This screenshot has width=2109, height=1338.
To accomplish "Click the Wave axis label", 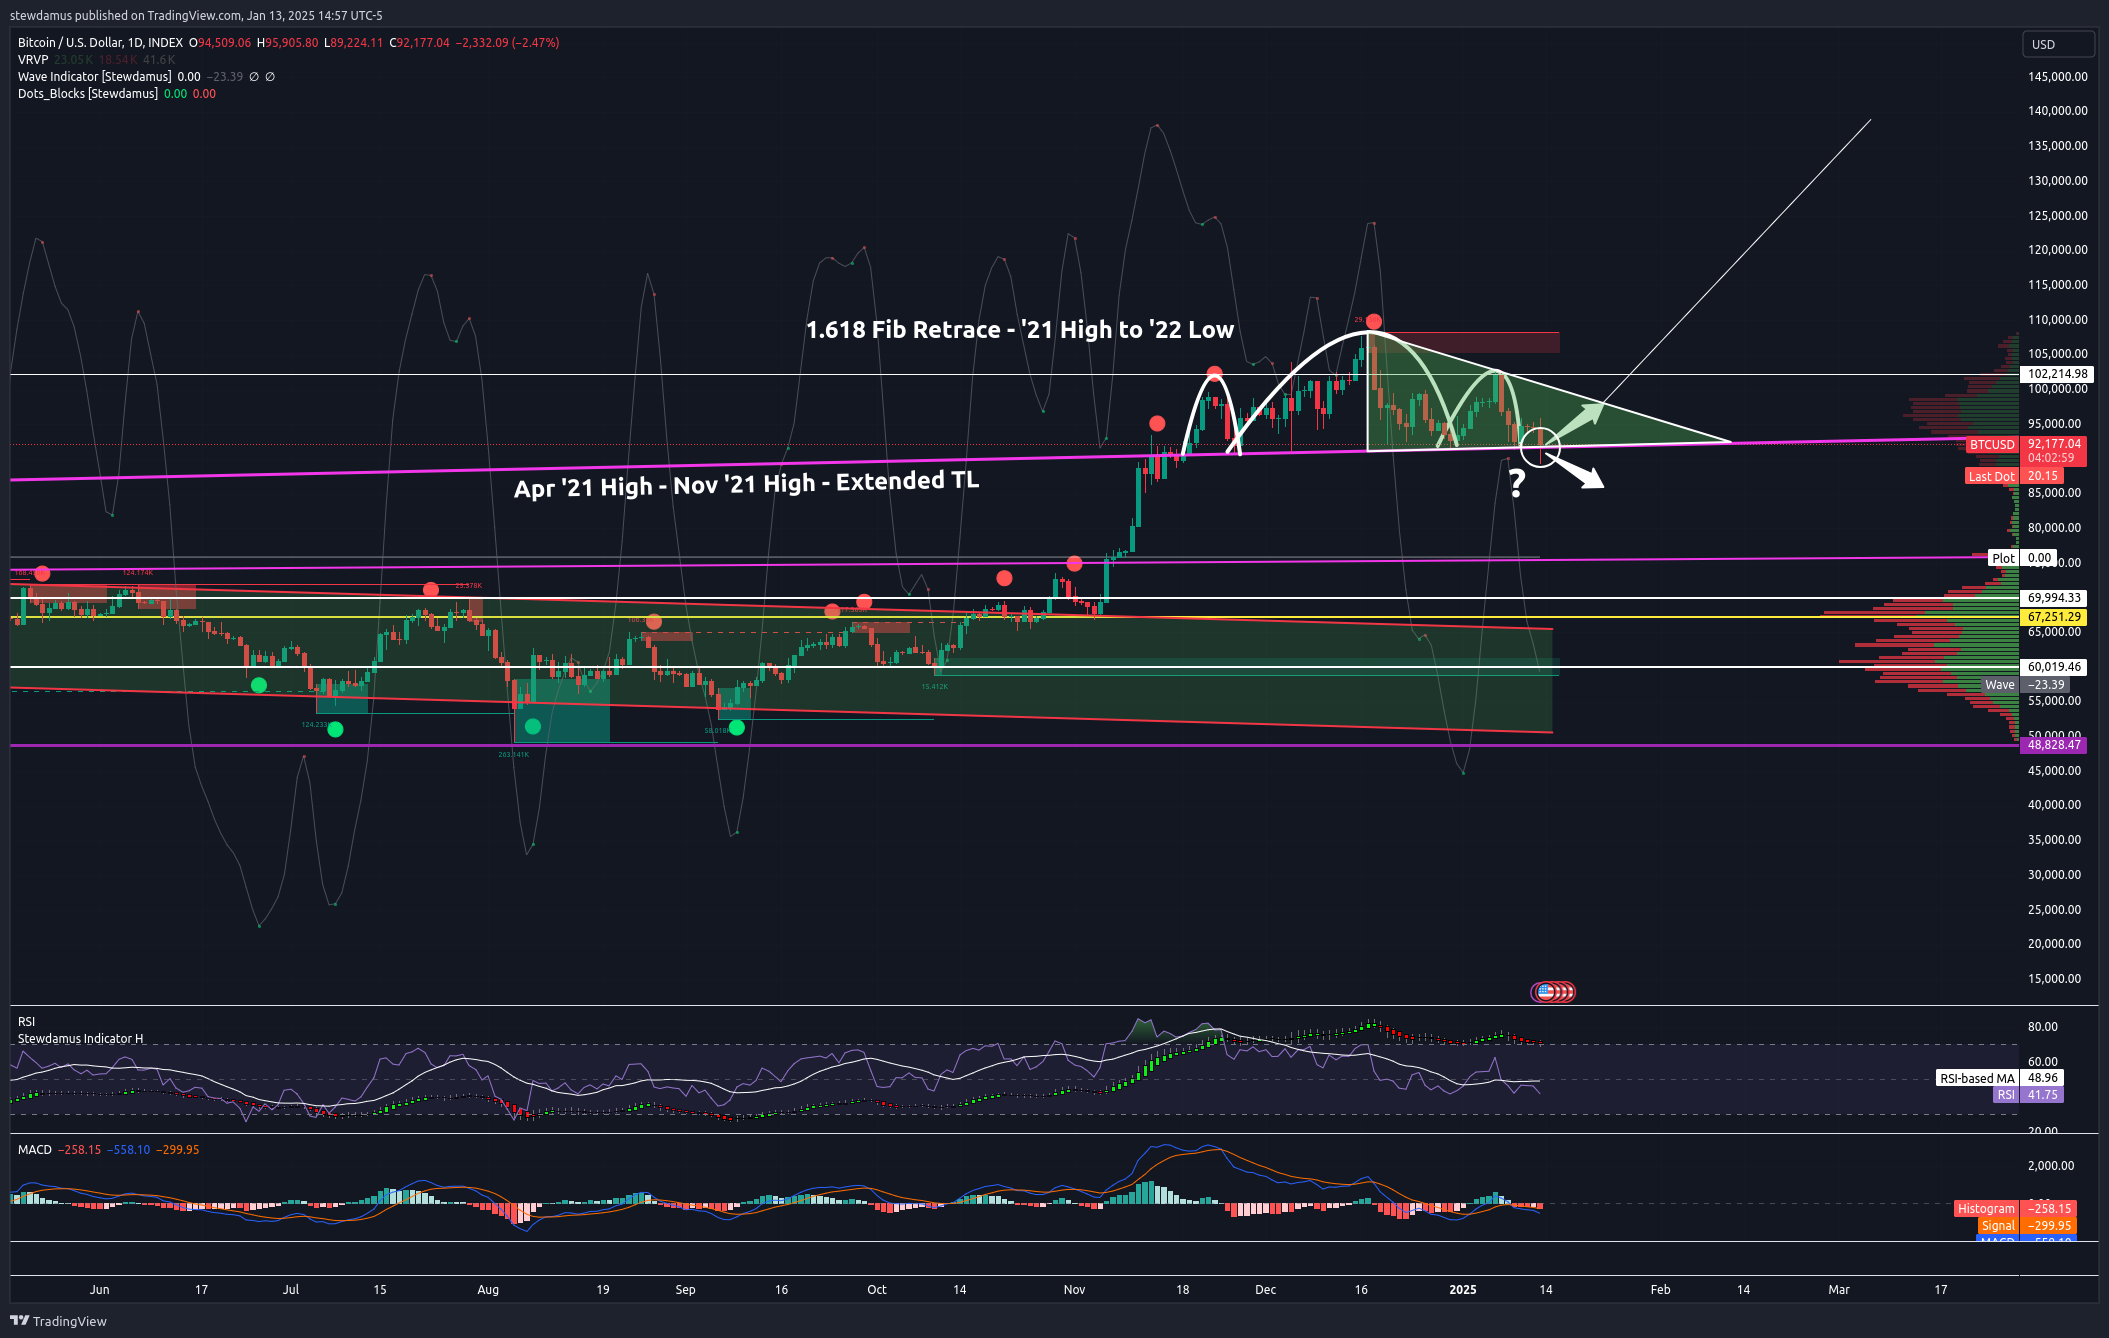I will point(2000,685).
